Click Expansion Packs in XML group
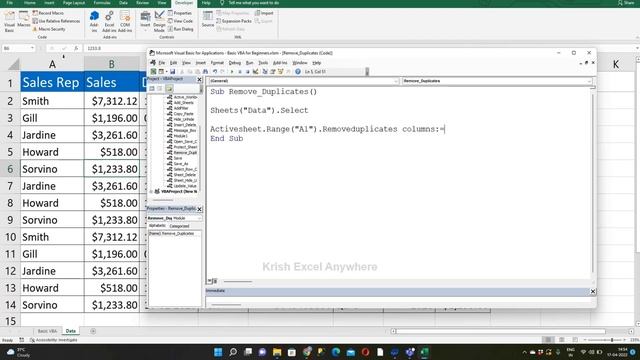The height and width of the screenshot is (360, 640). (234, 21)
